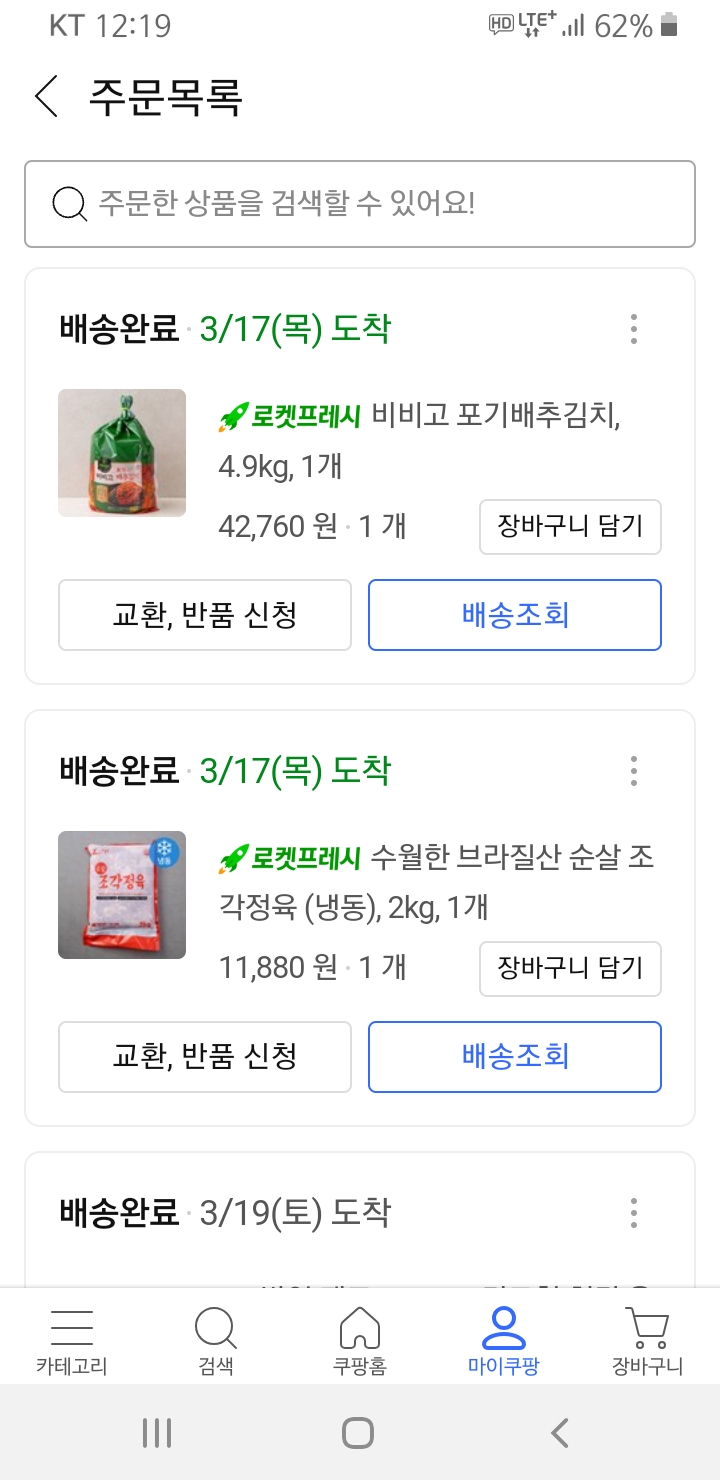720x1480 pixels.
Task: Open 쿠팡홈 home icon
Action: pos(360,1338)
